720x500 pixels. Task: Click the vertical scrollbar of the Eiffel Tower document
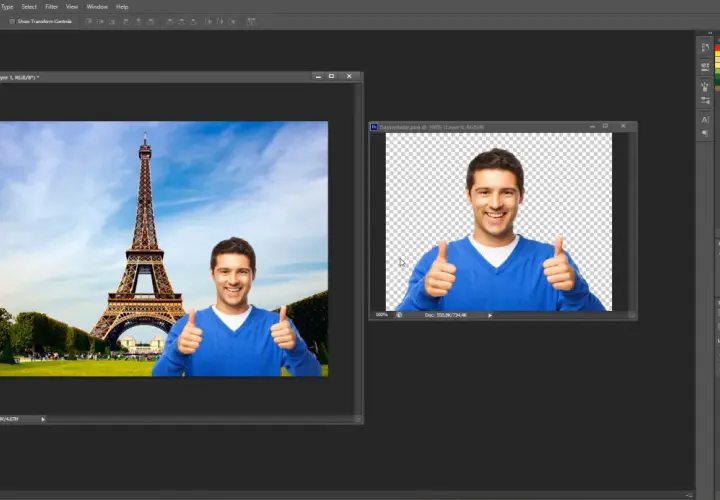358,248
